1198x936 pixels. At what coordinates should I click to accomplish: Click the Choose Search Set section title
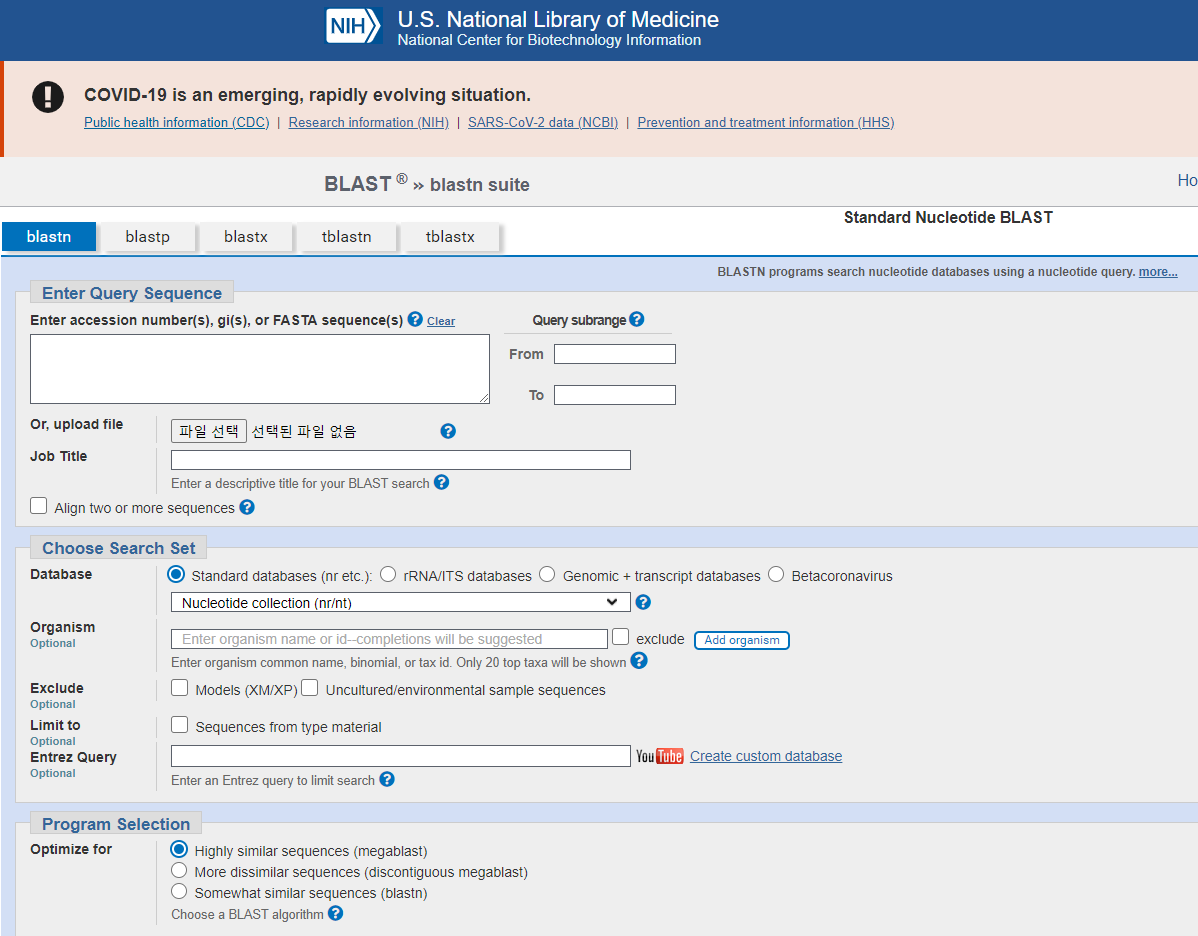coord(118,548)
